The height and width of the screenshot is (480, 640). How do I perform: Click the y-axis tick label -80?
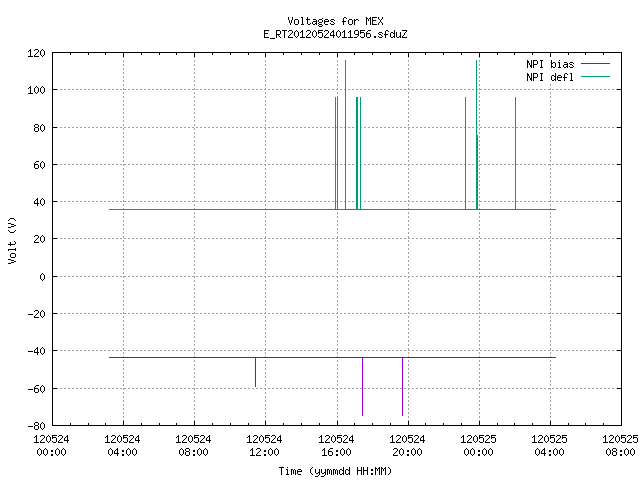pos(36,426)
